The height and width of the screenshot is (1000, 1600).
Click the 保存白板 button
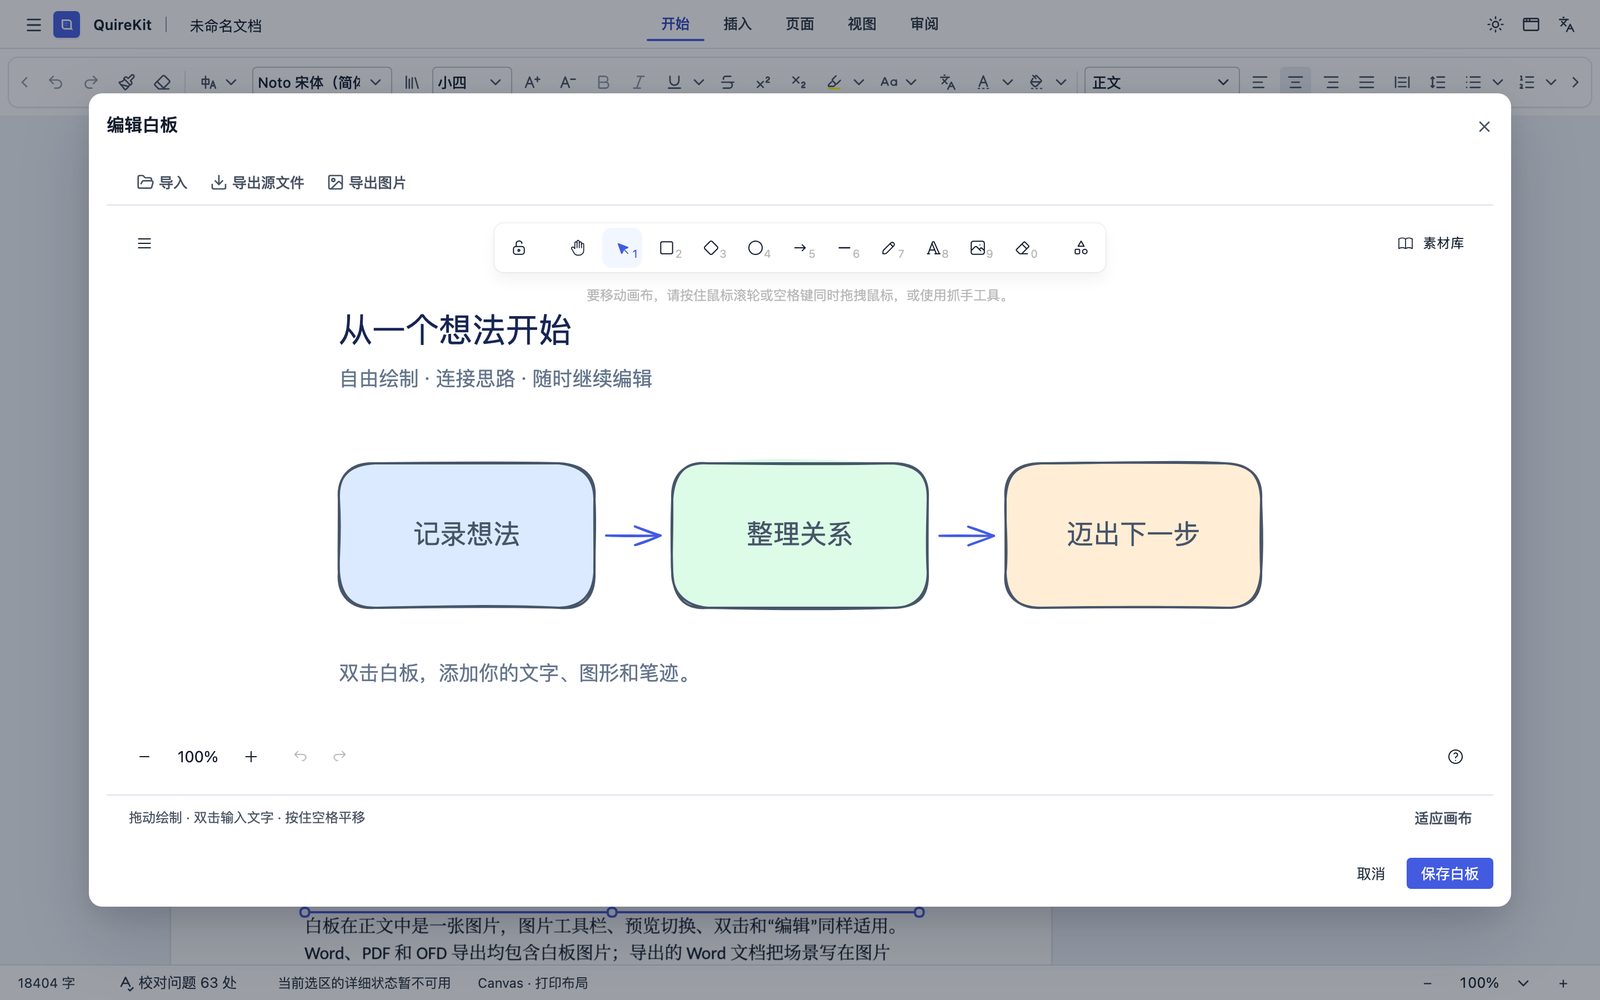(1449, 873)
